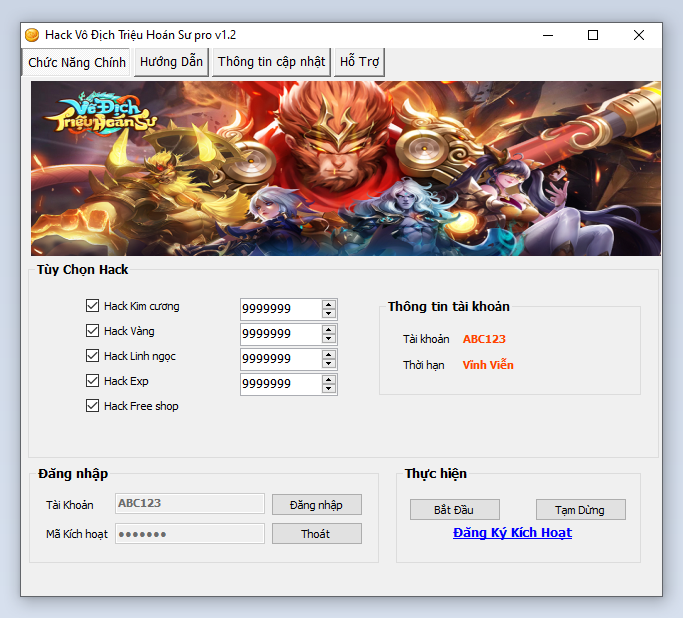Click the Thoát button
Viewport: 685px width, 618px height.
point(316,534)
